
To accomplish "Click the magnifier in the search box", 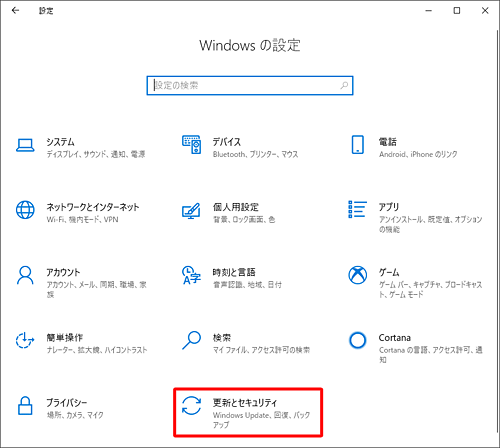I will coord(344,86).
